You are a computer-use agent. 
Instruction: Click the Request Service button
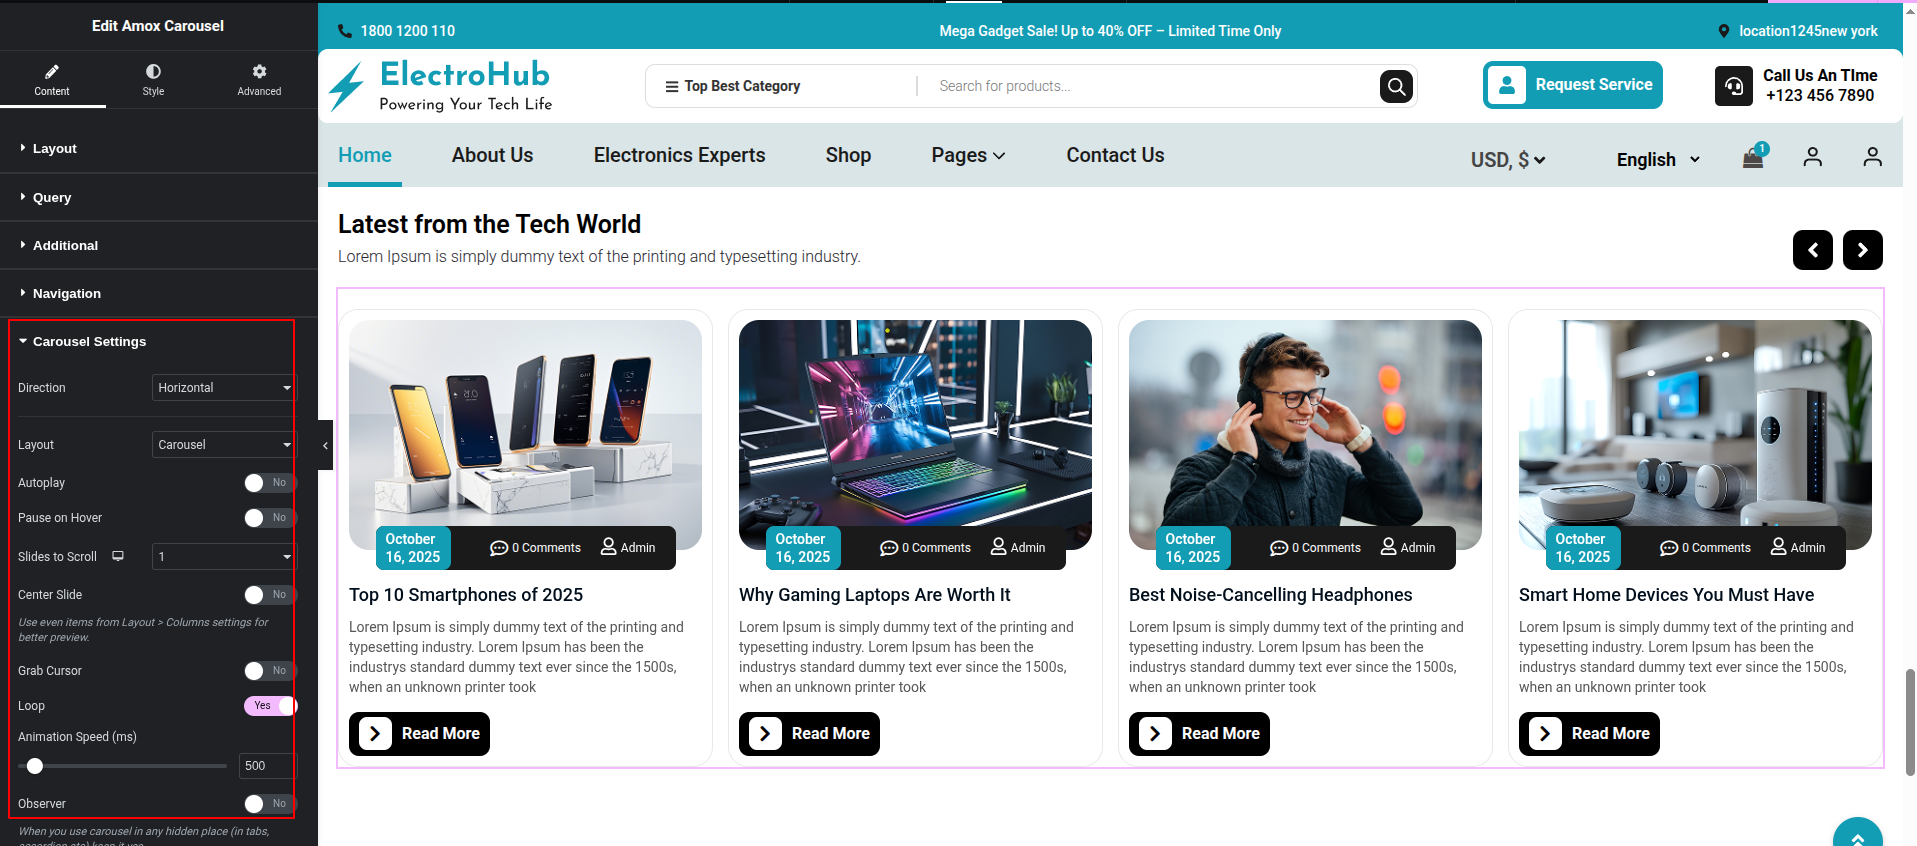pyautogui.click(x=1572, y=85)
